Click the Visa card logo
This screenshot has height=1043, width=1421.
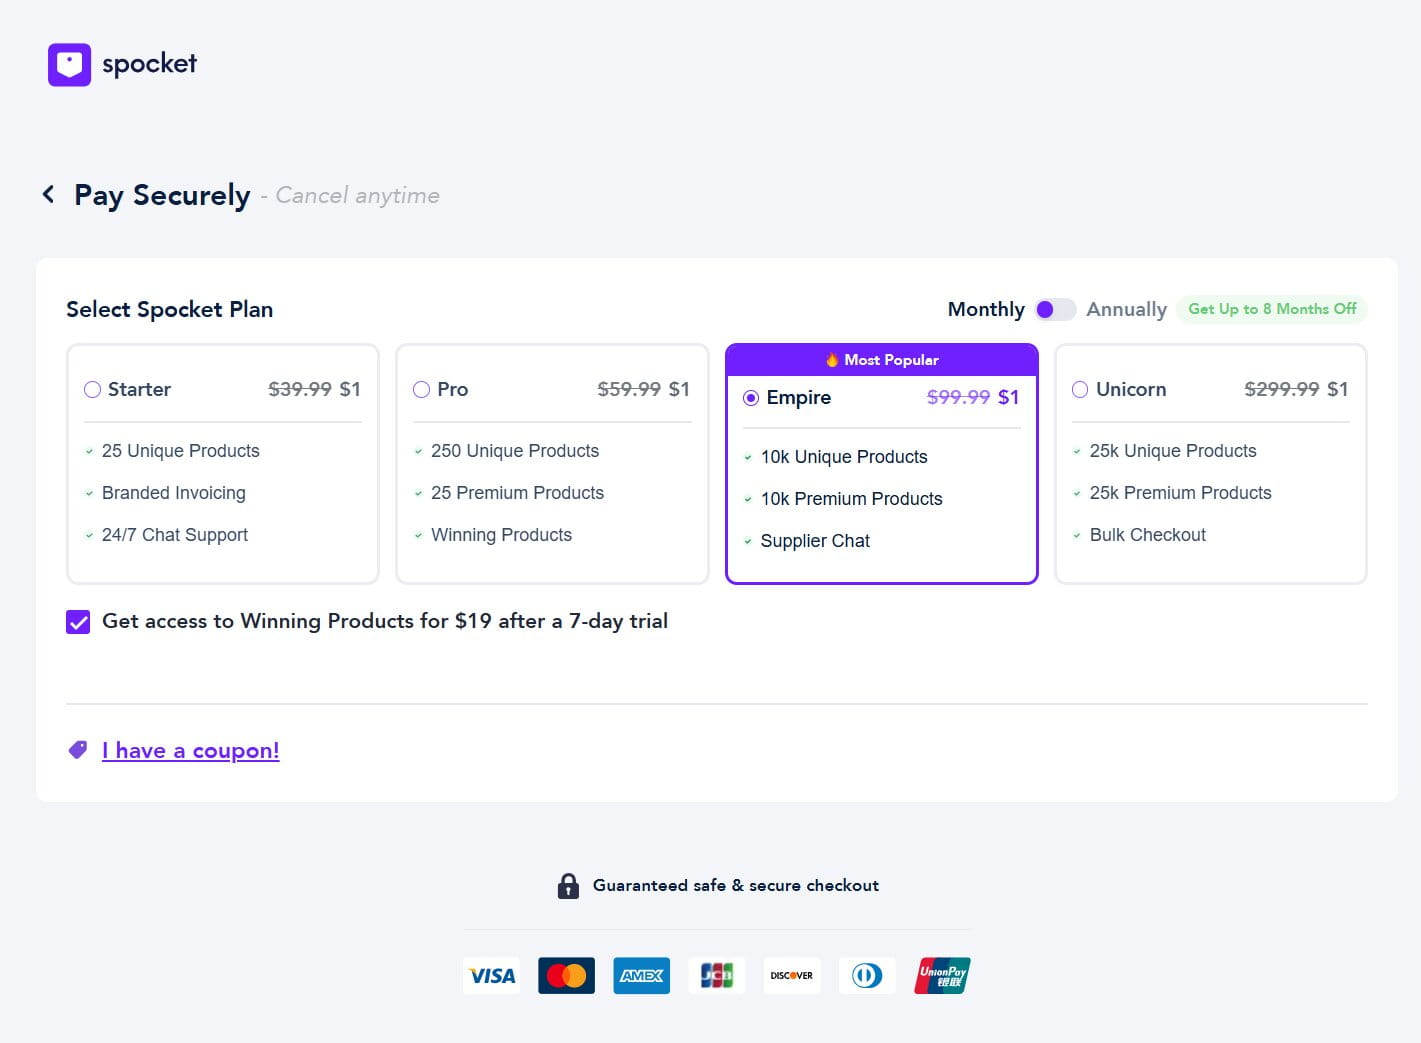(492, 975)
